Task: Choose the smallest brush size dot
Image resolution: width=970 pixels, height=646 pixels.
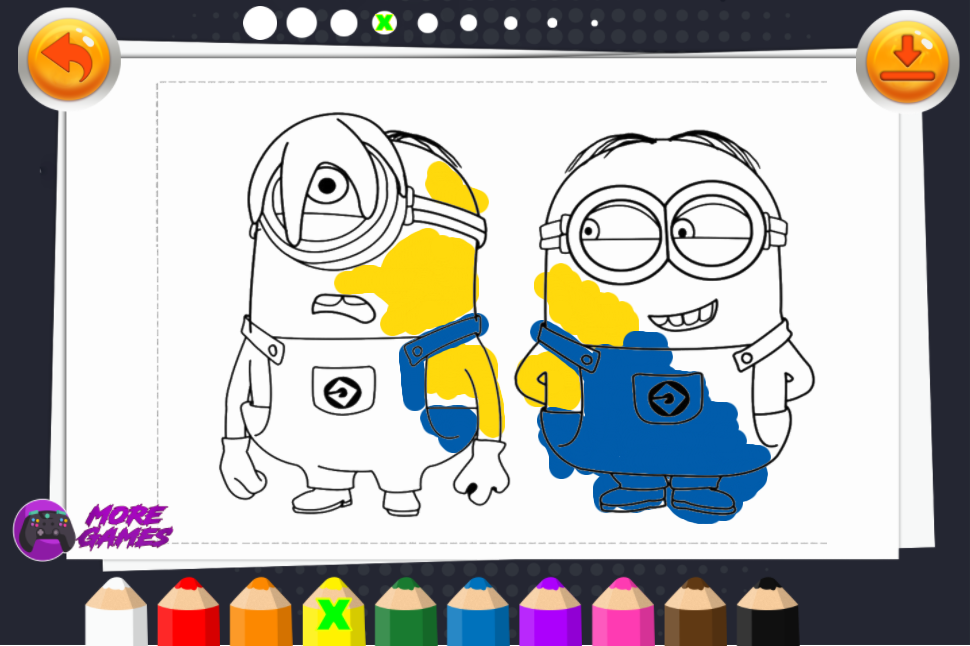Action: click(594, 23)
